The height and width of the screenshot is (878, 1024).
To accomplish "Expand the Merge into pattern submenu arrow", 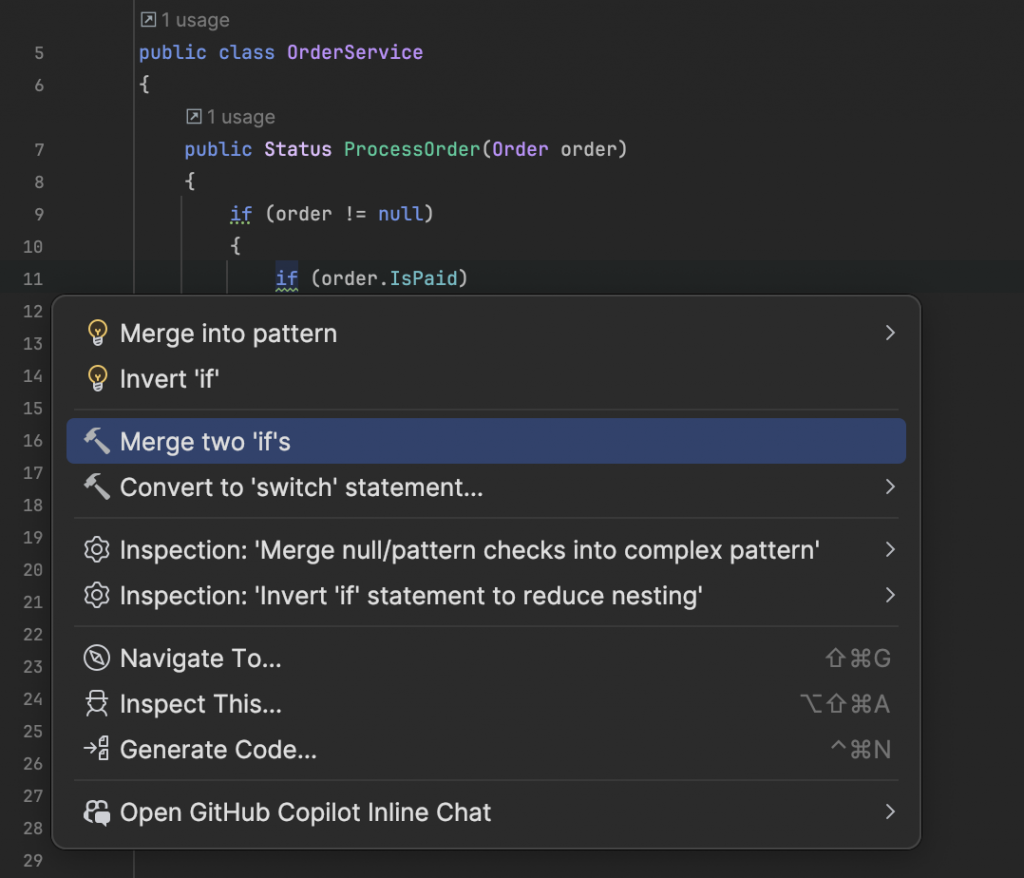I will click(890, 333).
